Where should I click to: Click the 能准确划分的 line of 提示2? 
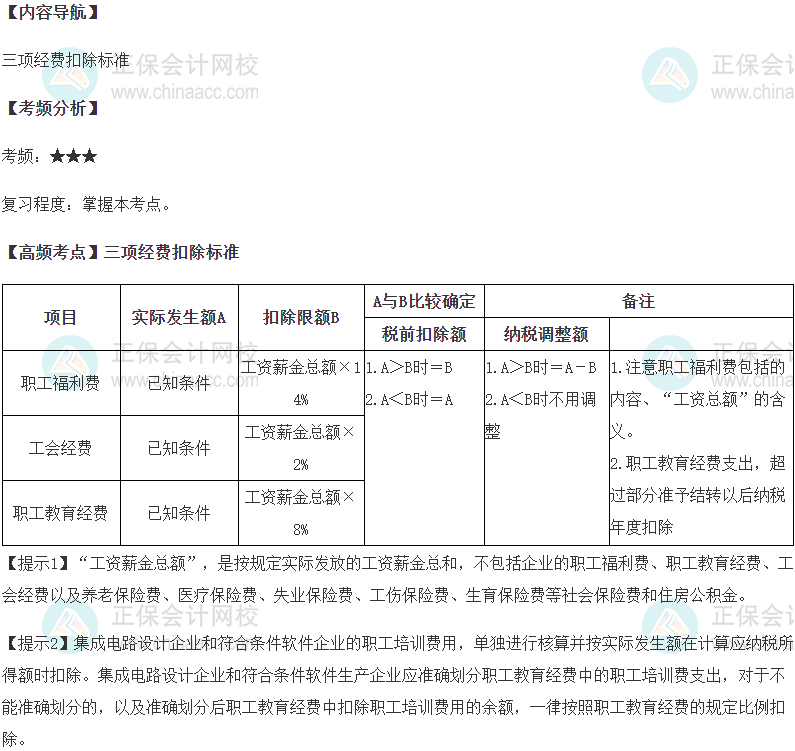click(393, 707)
